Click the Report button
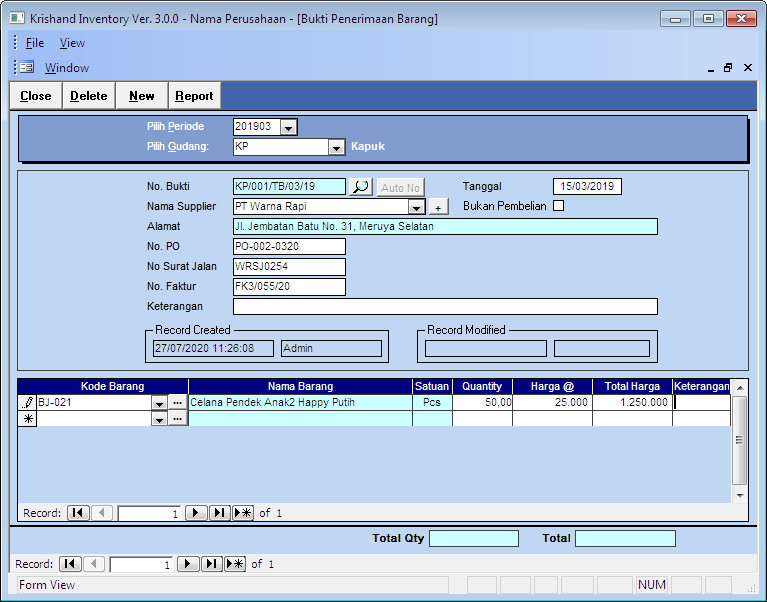The height and width of the screenshot is (602, 767). point(194,96)
